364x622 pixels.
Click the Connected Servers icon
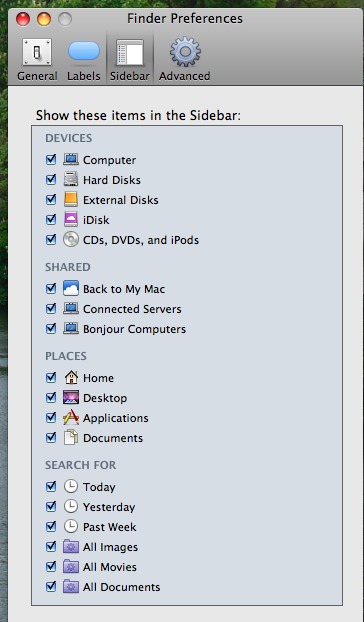(x=71, y=309)
